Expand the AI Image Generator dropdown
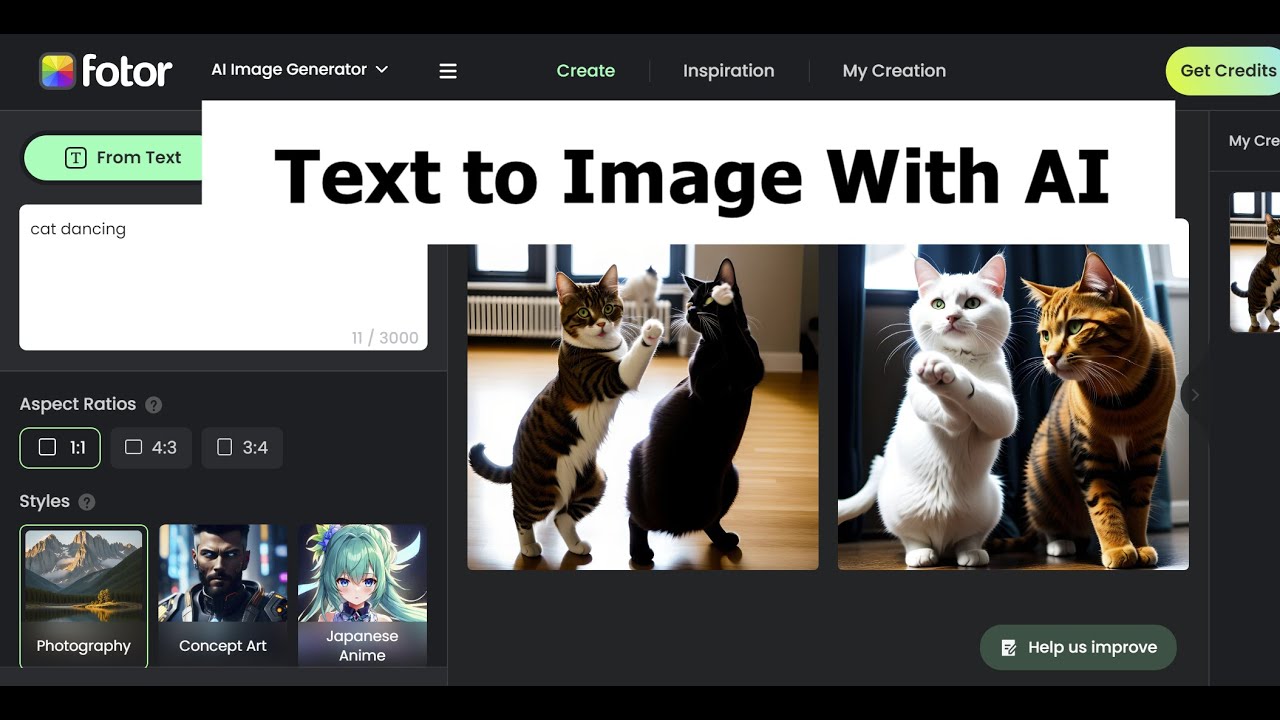1280x720 pixels. click(299, 70)
